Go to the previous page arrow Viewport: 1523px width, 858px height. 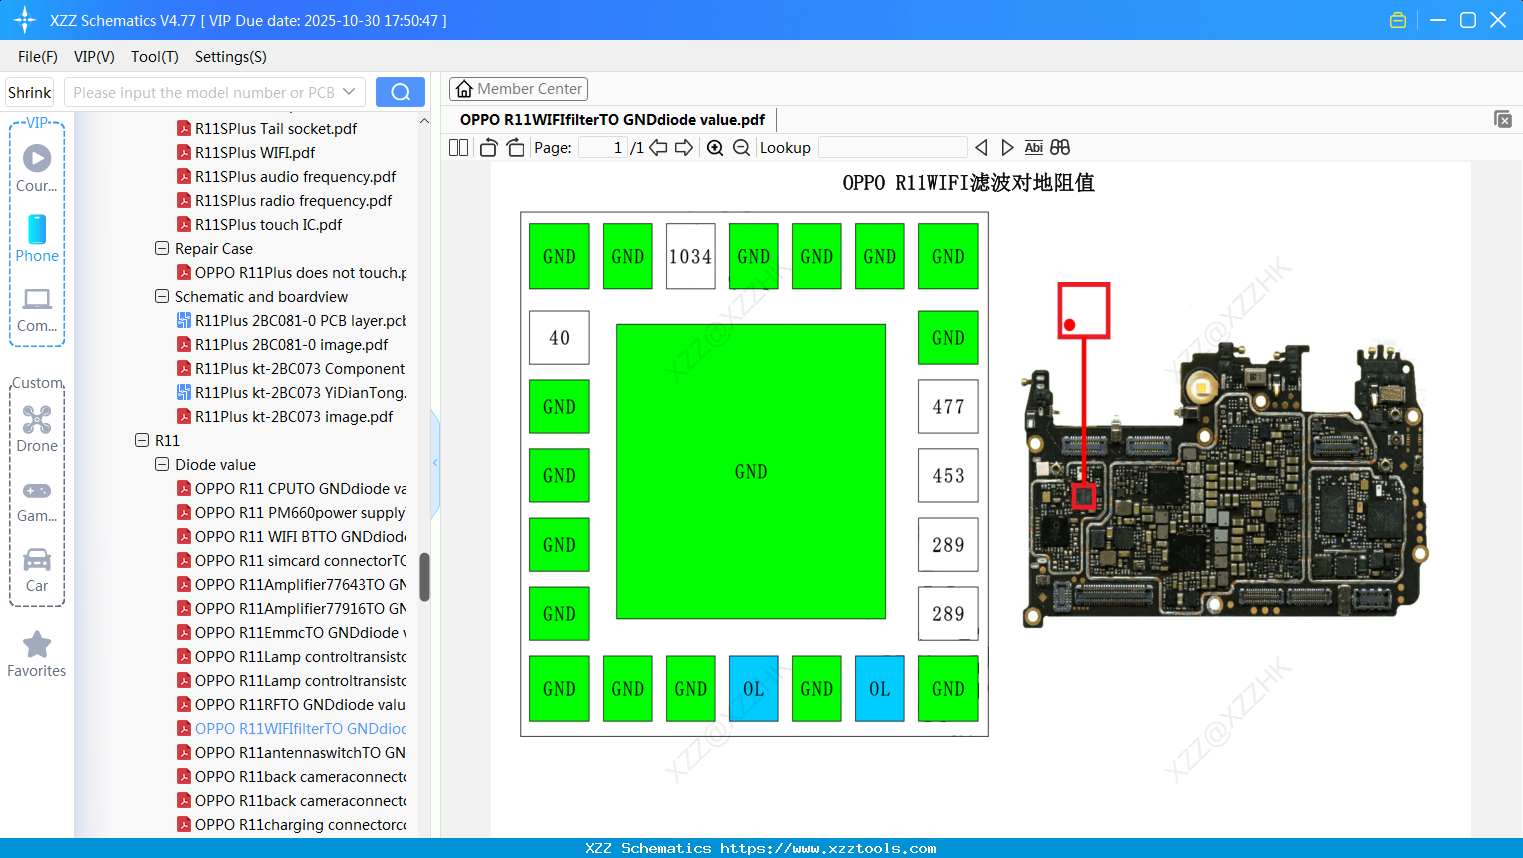tap(658, 148)
